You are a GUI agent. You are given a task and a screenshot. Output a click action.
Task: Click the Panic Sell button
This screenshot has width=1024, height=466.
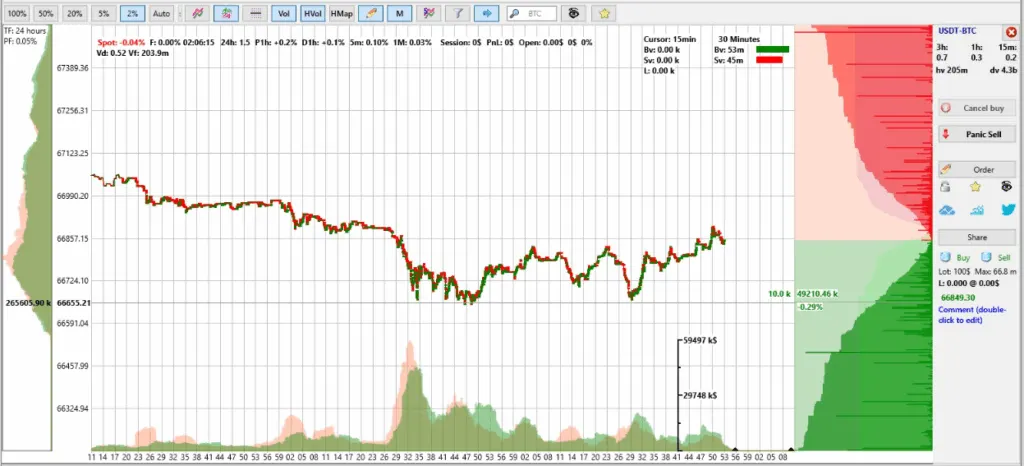click(977, 134)
